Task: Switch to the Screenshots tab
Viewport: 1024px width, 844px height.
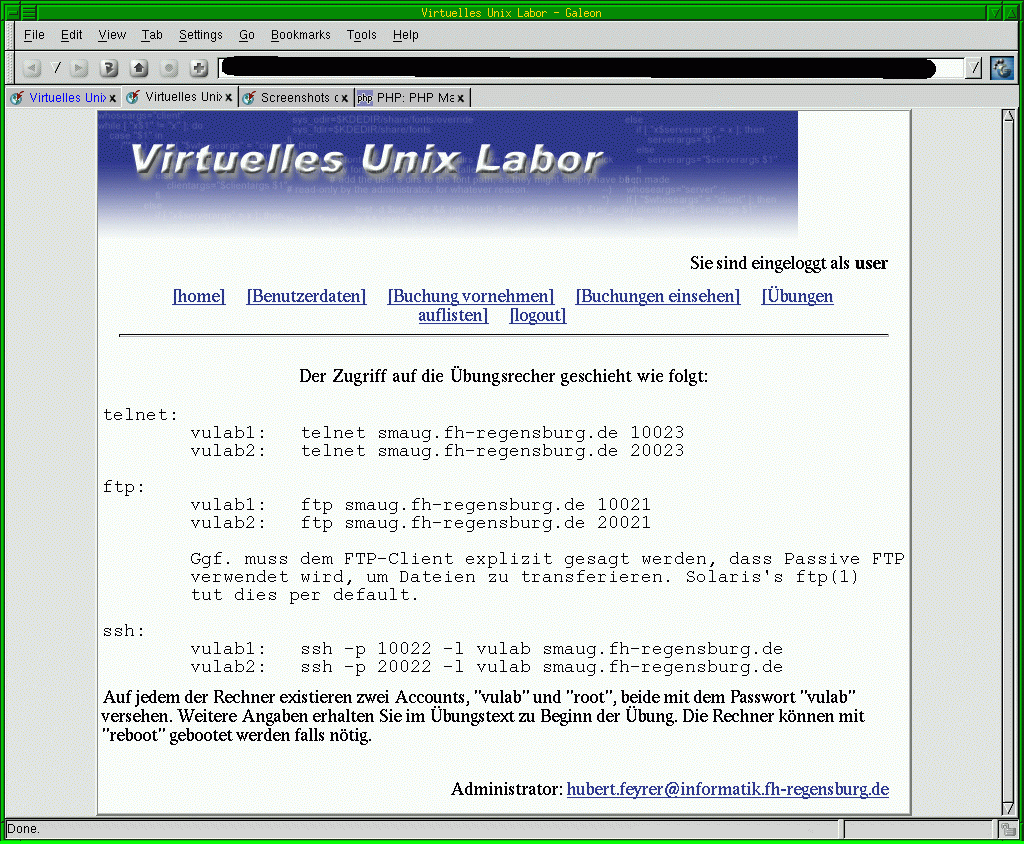Action: [x=295, y=97]
